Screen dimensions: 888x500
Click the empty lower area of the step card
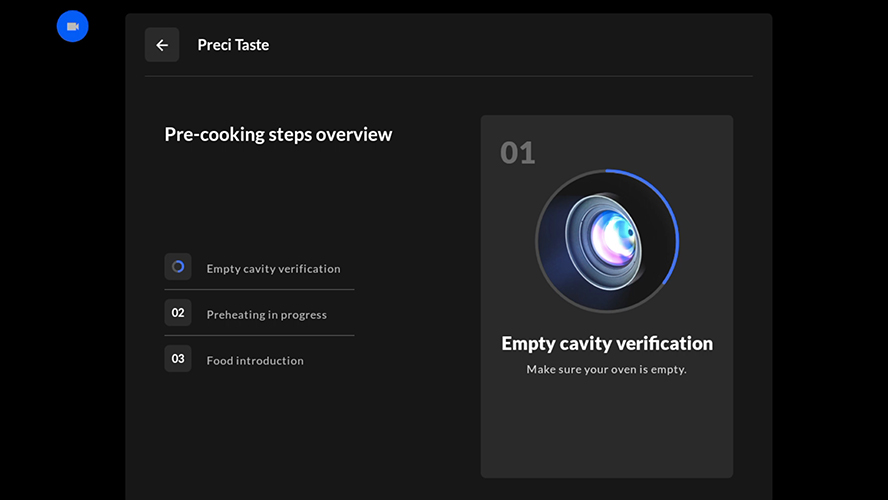pos(607,430)
